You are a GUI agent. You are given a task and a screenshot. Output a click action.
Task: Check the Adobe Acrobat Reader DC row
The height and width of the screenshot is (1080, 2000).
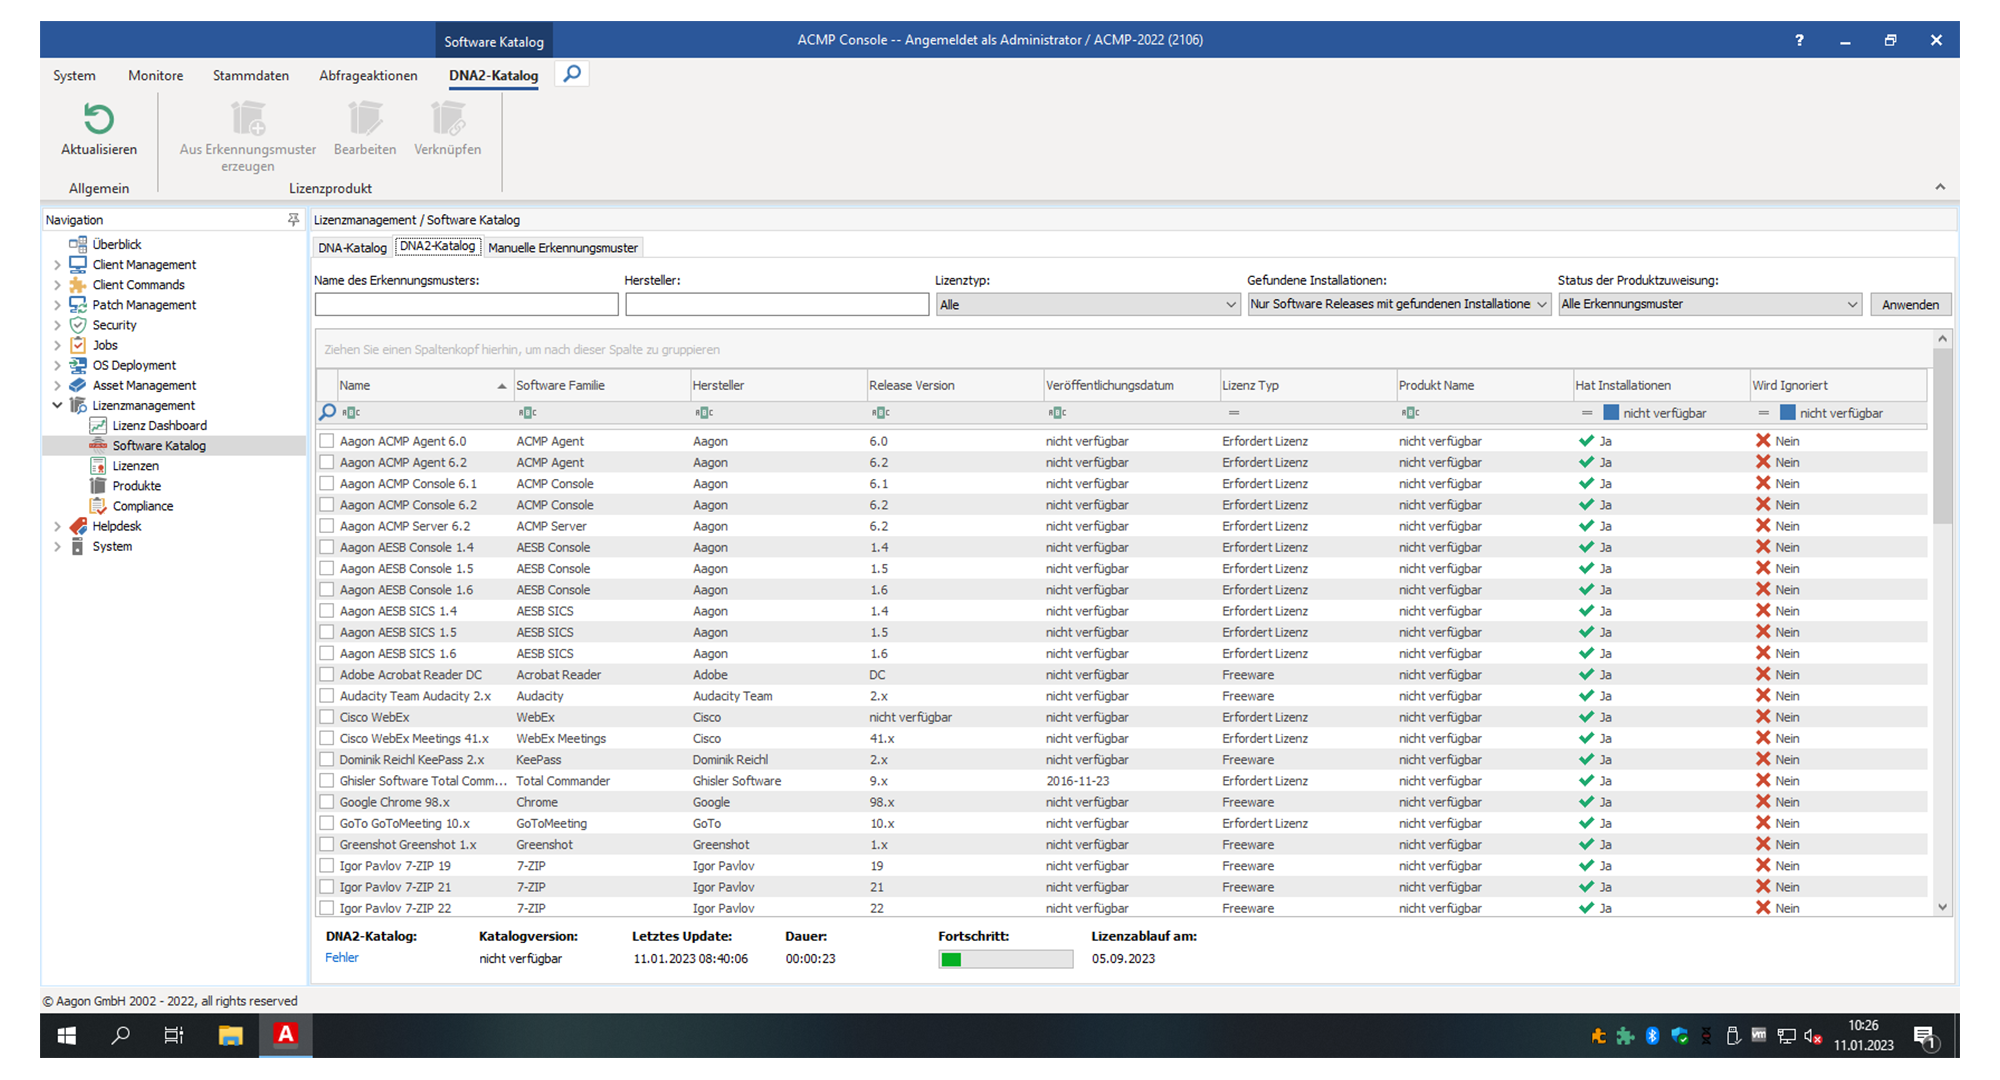(326, 675)
